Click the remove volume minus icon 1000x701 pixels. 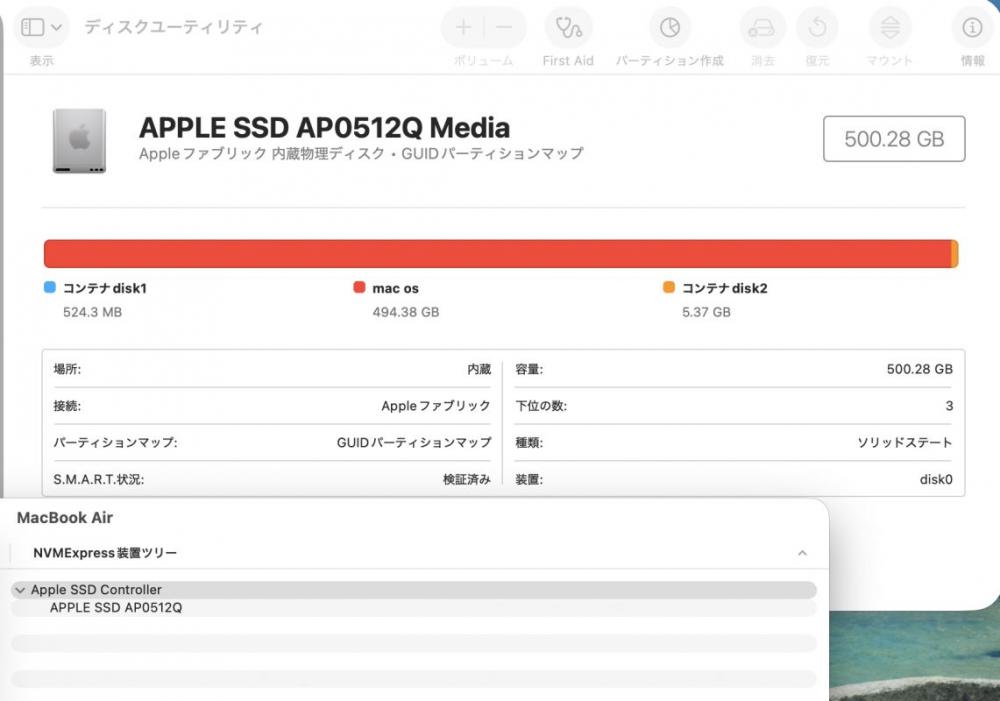(505, 28)
